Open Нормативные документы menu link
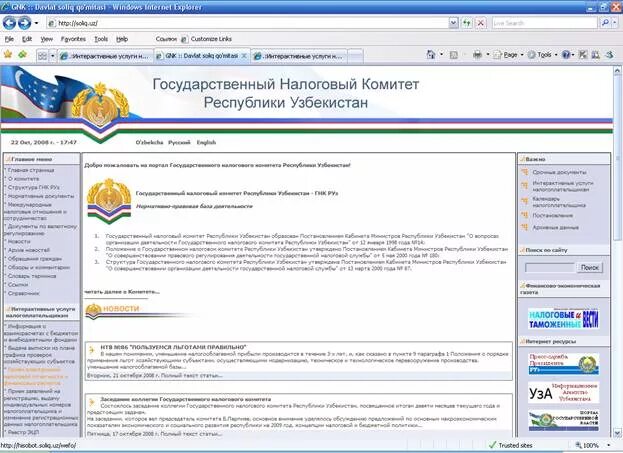Image resolution: width=623 pixels, height=453 pixels. click(x=41, y=196)
